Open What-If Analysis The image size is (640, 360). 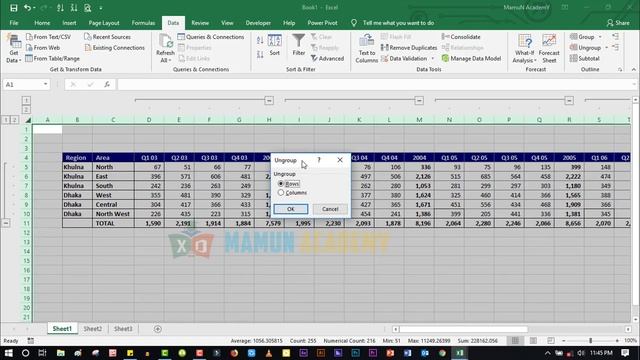(x=524, y=48)
